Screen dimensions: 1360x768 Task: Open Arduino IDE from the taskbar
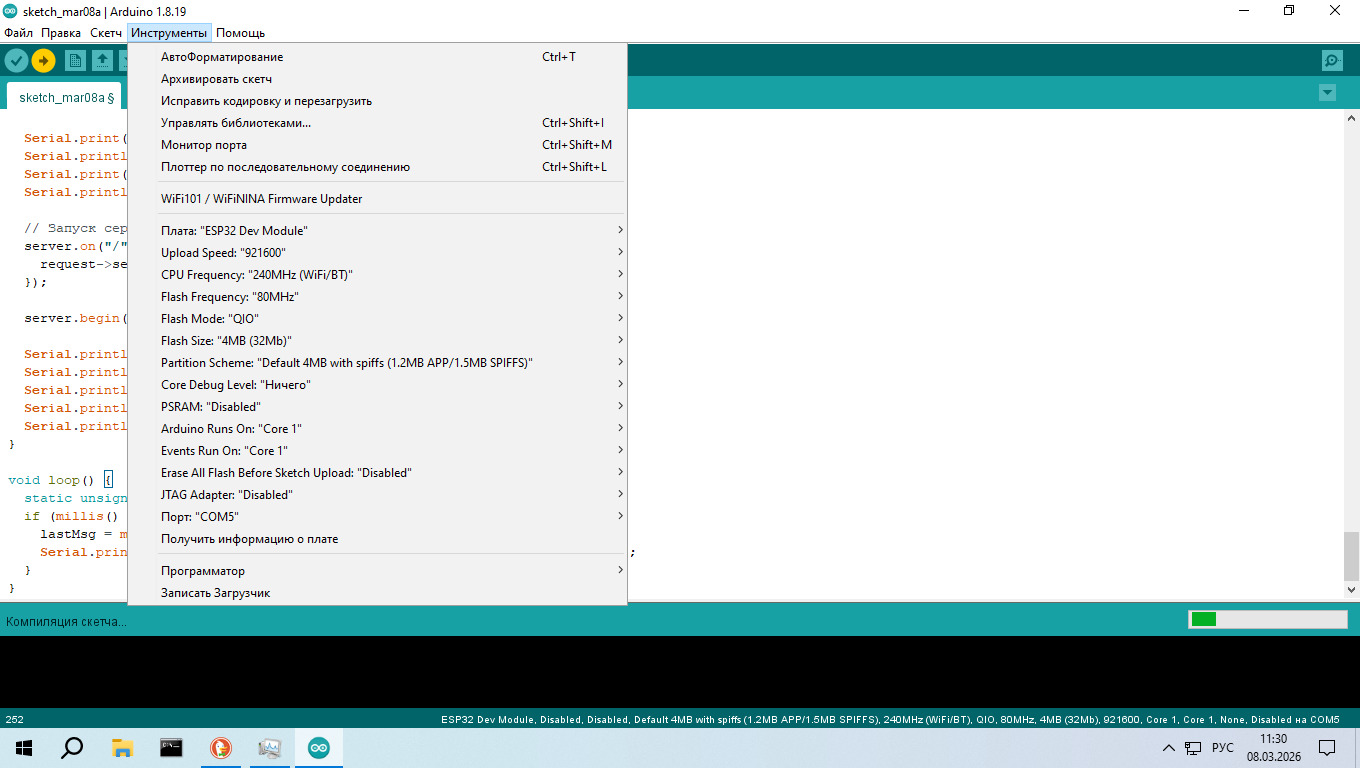coord(318,748)
